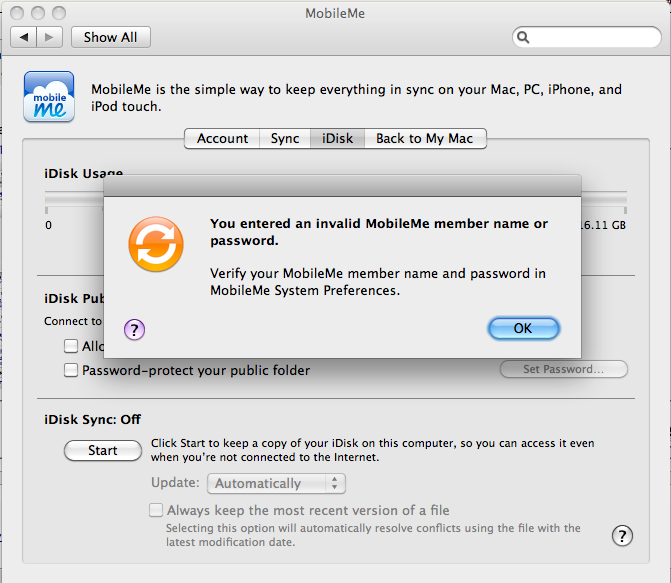
Task: Click the 'Verify your MobileMe member name' text
Action: (378, 282)
